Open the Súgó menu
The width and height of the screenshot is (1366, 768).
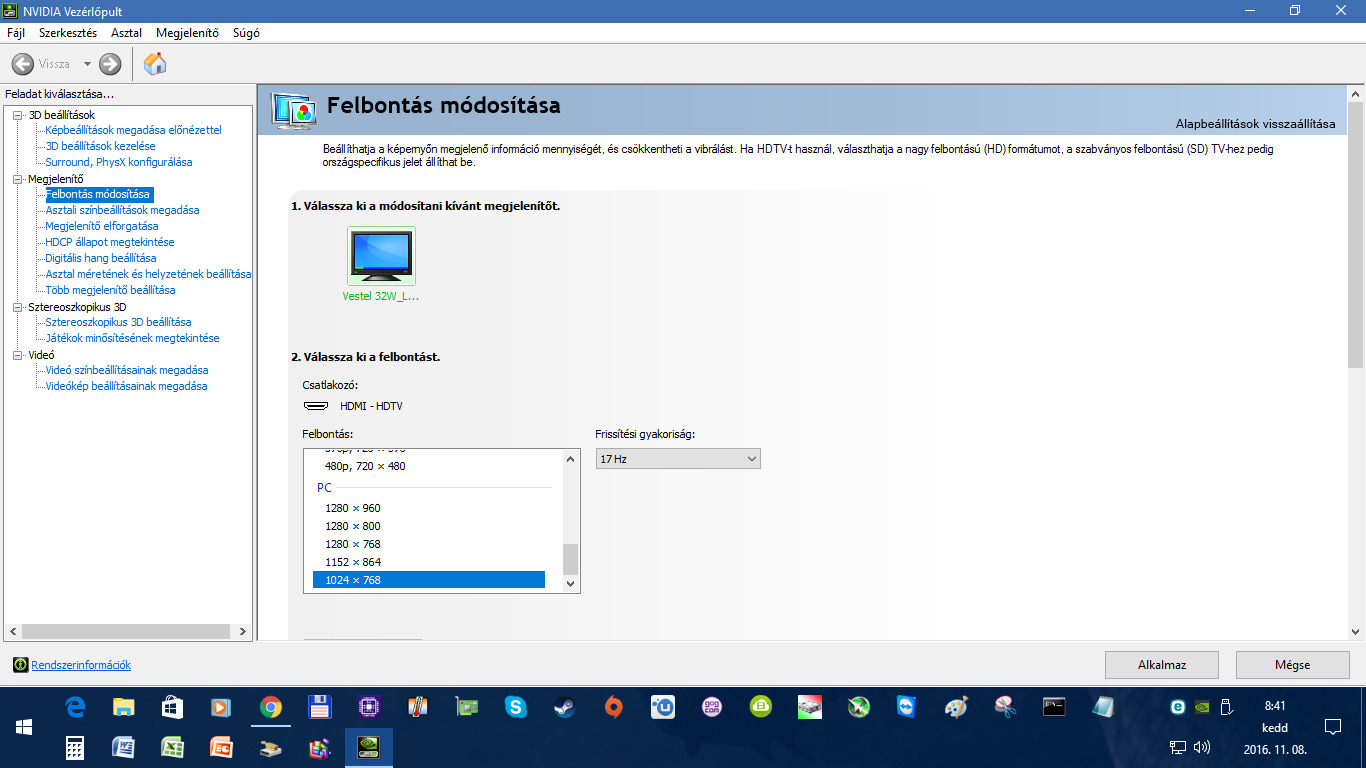pos(246,32)
